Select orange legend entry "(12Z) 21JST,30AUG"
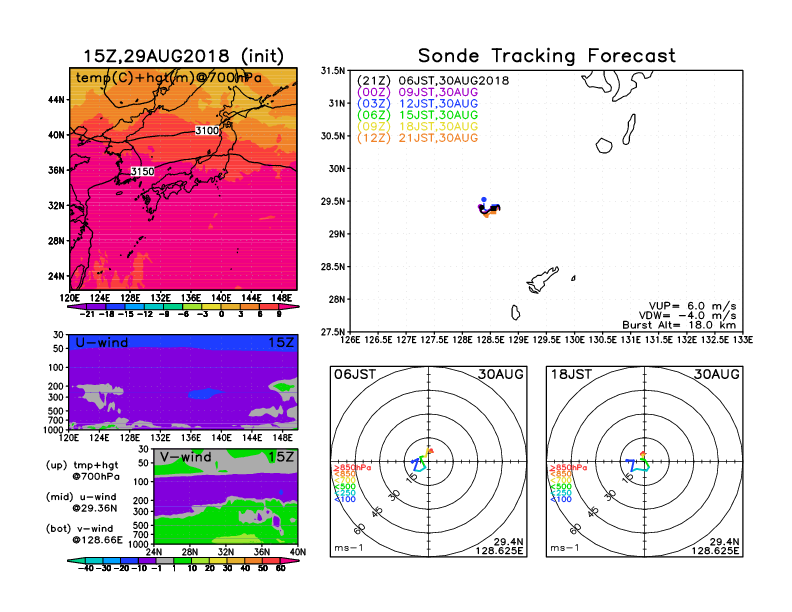Screen dimensions: 792x612 click(x=417, y=138)
